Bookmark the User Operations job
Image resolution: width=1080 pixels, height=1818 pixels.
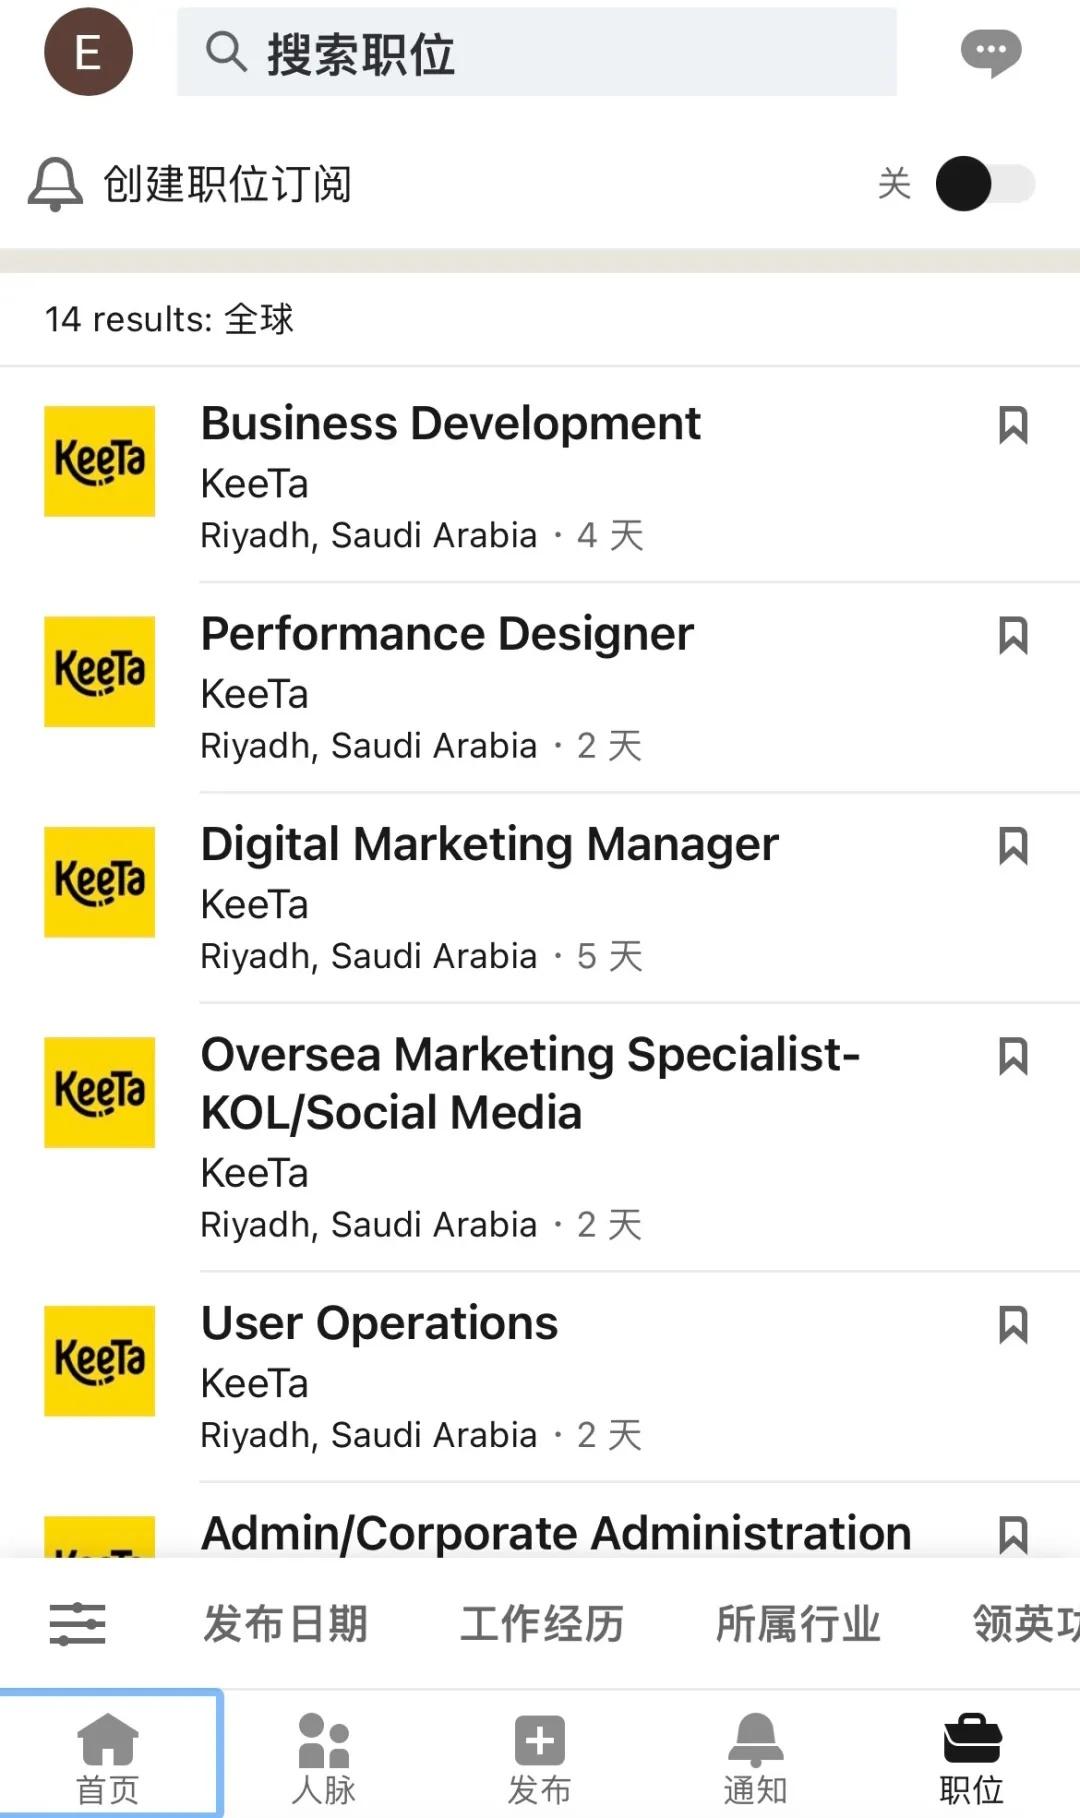[1013, 1325]
